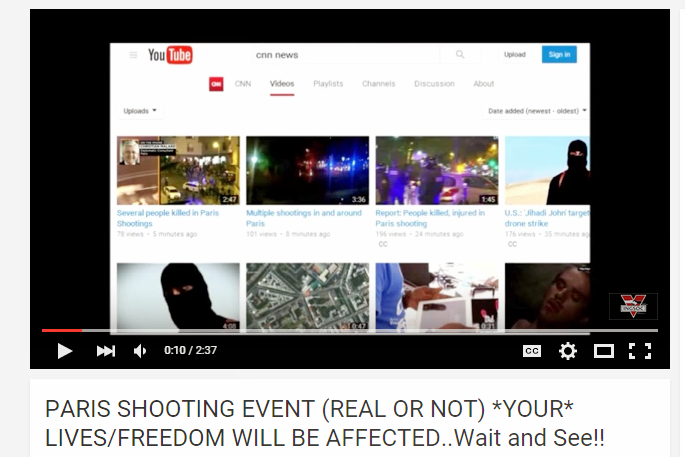Click the search magnifier button
The image size is (685, 457).
[x=460, y=55]
